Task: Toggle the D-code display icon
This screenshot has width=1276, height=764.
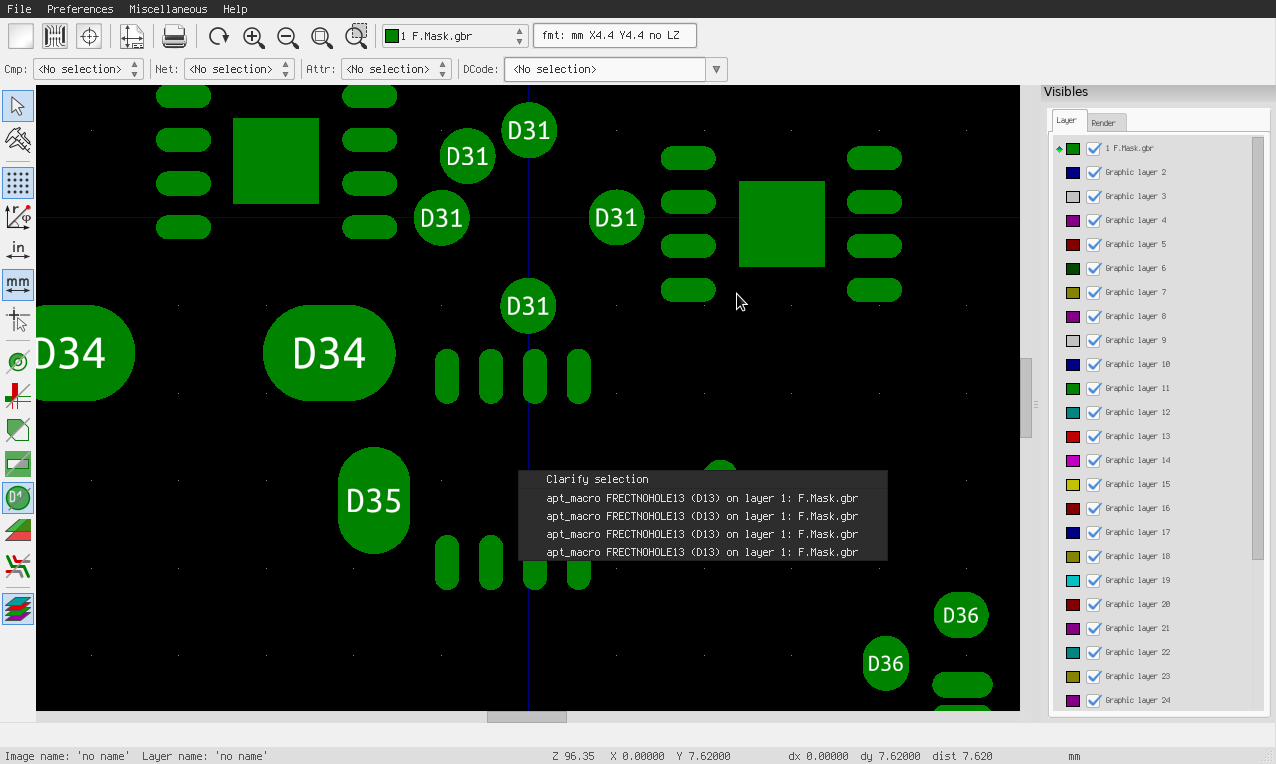Action: coord(18,497)
